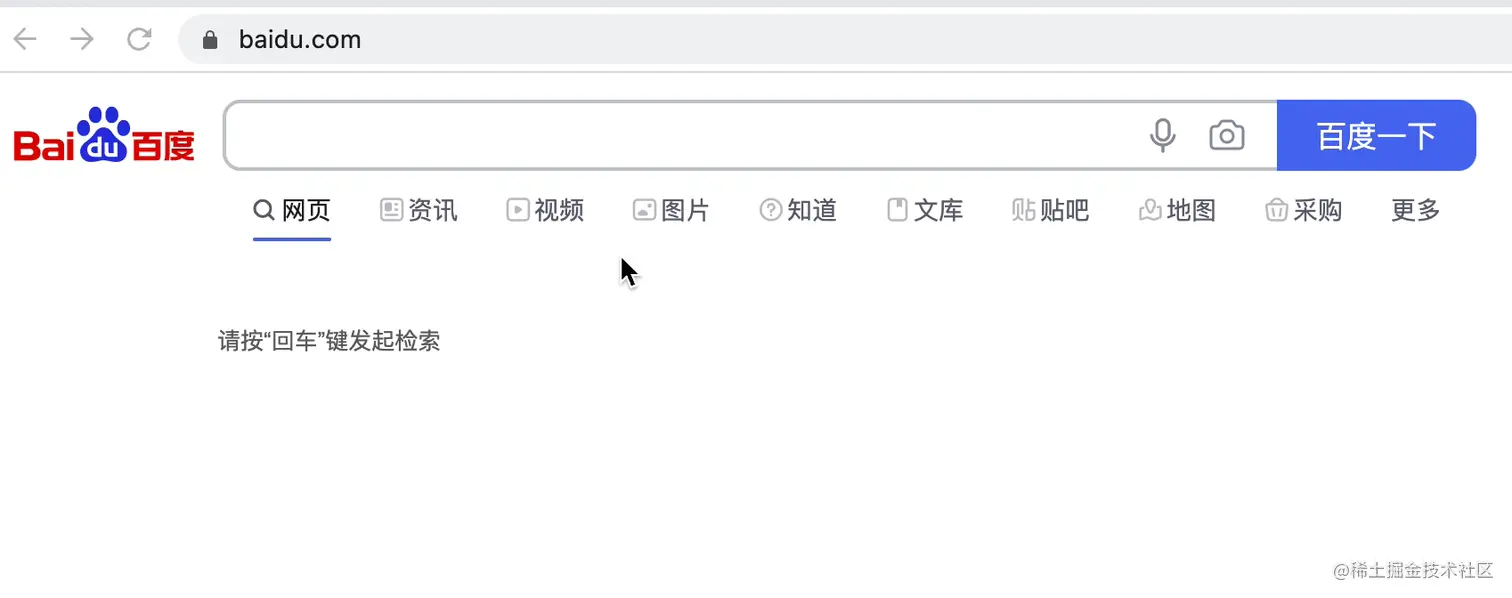The width and height of the screenshot is (1512, 598).
Task: Open the 贴吧 tab
Action: pos(1051,210)
